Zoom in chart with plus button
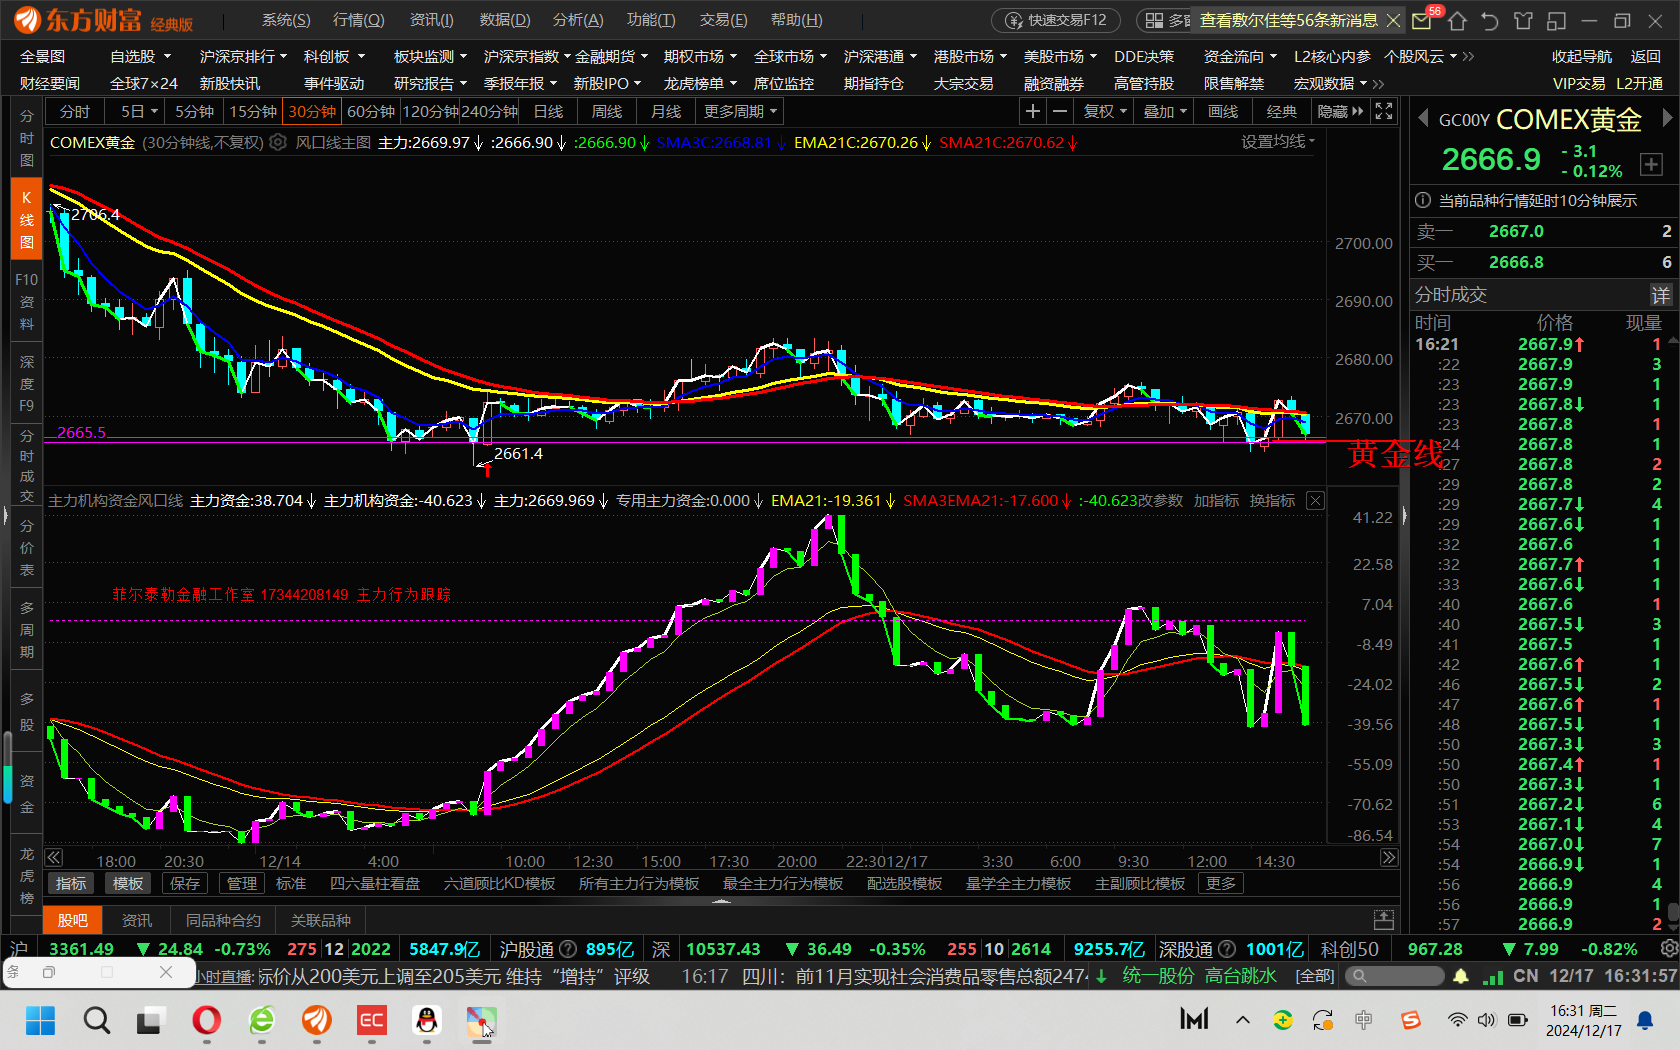Viewport: 1680px width, 1050px height. click(1033, 111)
